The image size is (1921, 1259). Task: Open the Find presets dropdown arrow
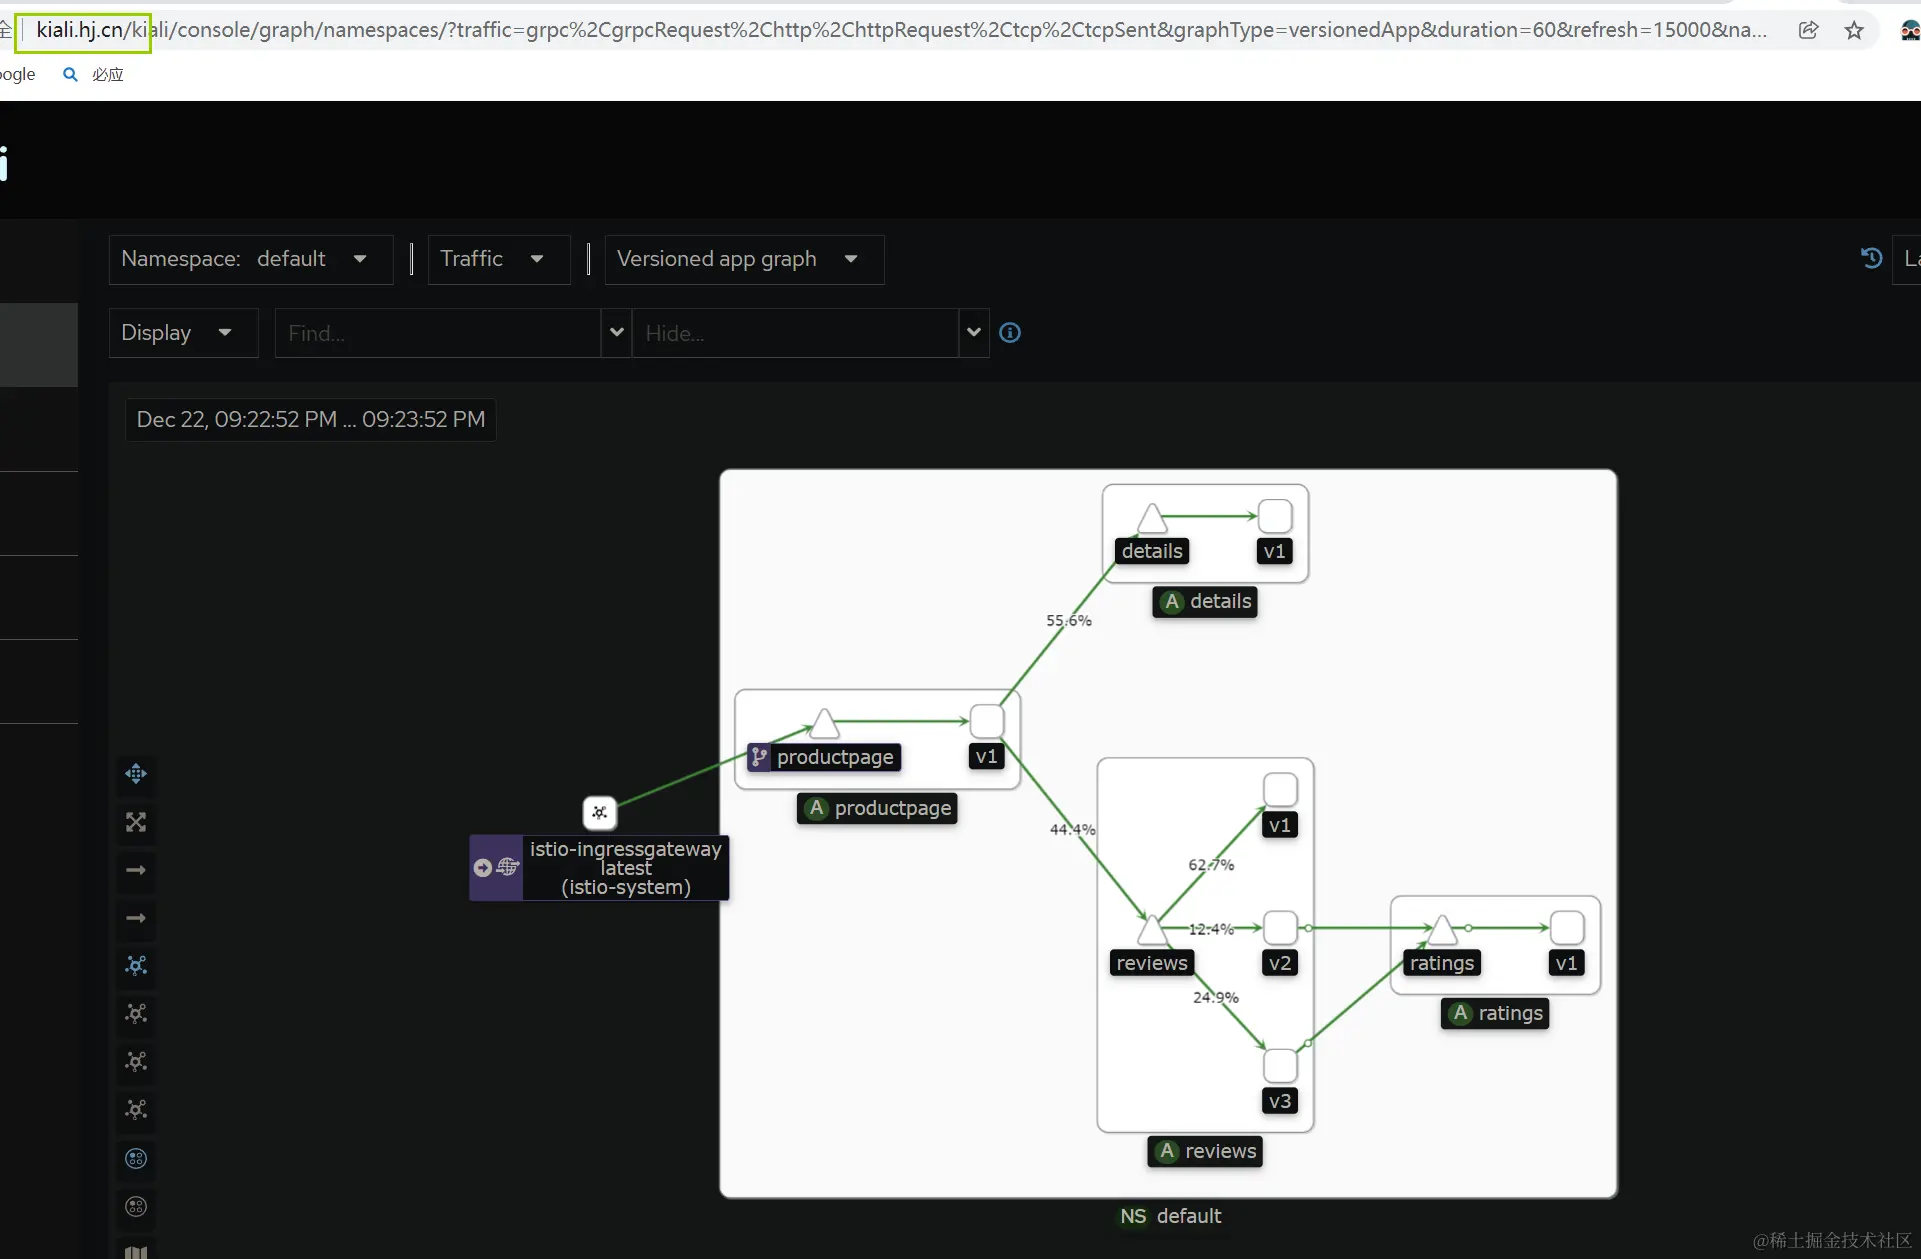[616, 332]
